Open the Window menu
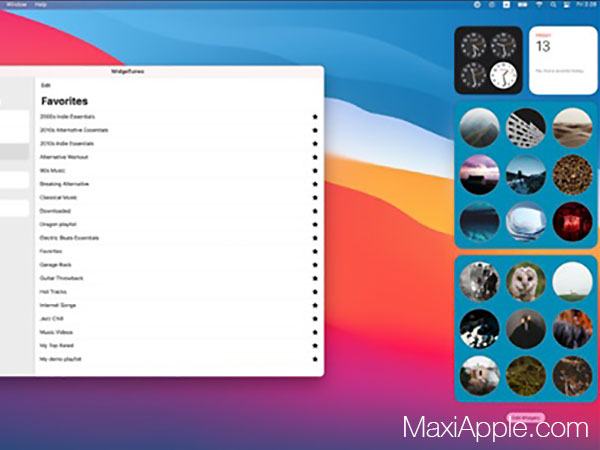The image size is (600, 450). [x=16, y=5]
